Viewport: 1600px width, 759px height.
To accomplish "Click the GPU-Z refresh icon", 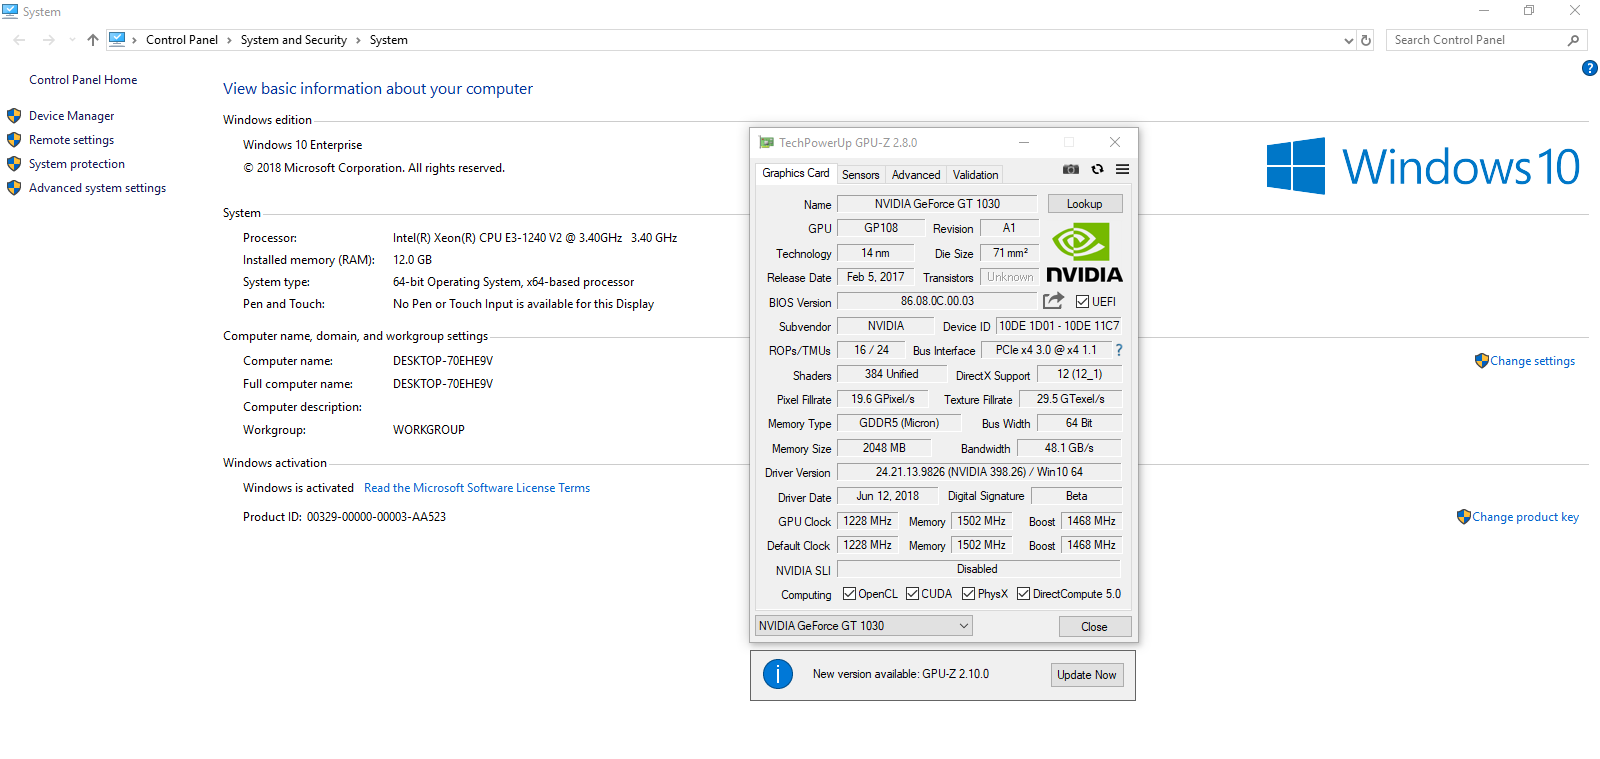I will point(1097,169).
